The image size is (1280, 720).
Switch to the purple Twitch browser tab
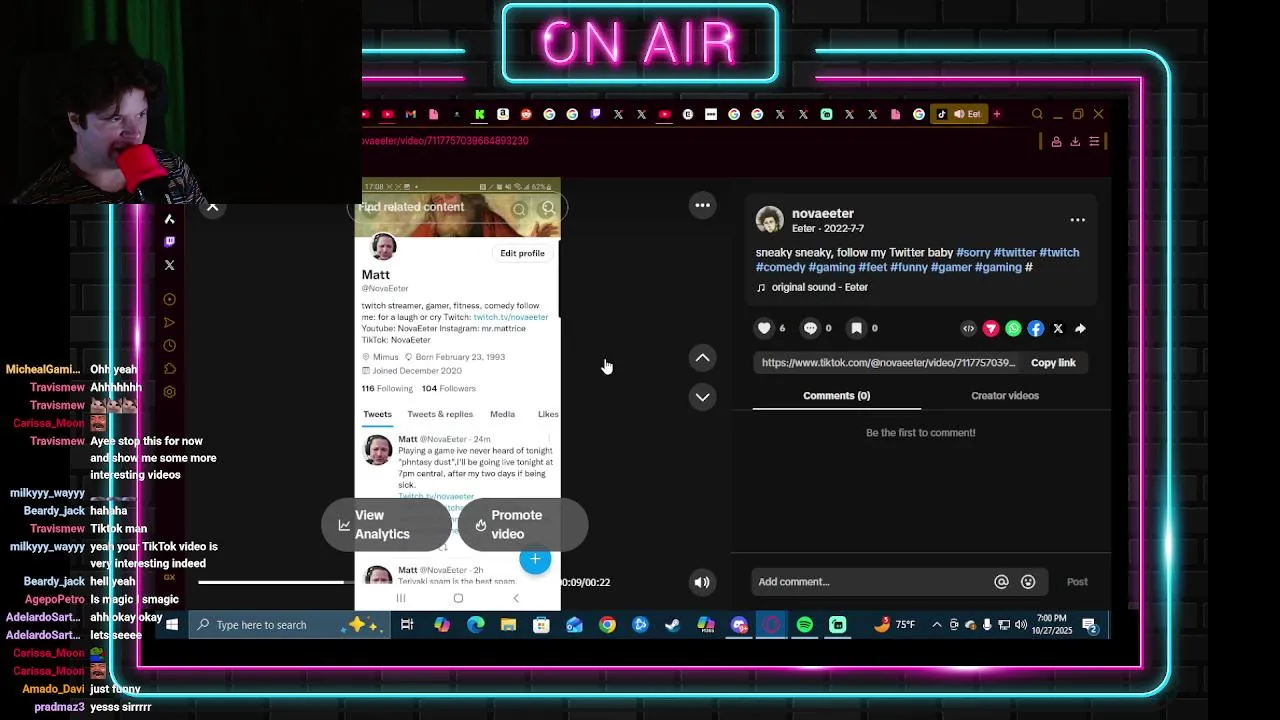click(595, 114)
